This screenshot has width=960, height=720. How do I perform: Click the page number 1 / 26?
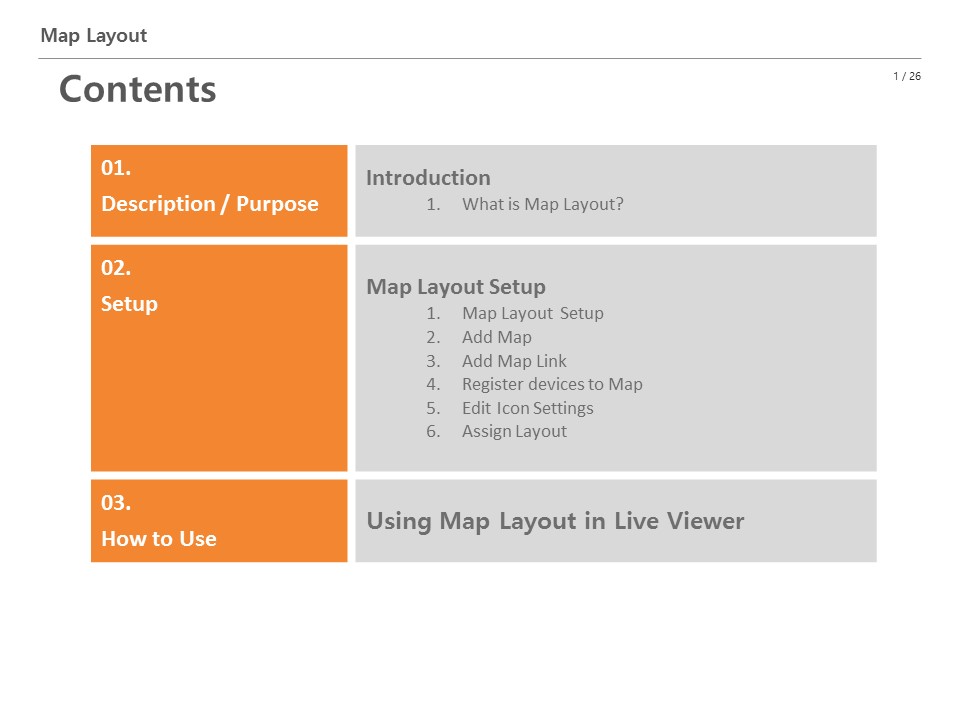tap(907, 76)
